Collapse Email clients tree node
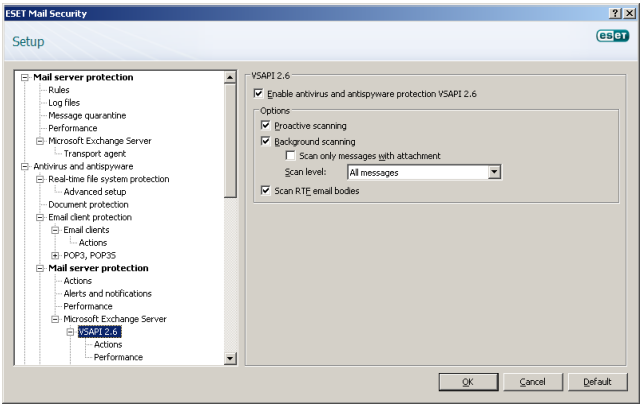Screen dimensions: 643x404 point(55,230)
